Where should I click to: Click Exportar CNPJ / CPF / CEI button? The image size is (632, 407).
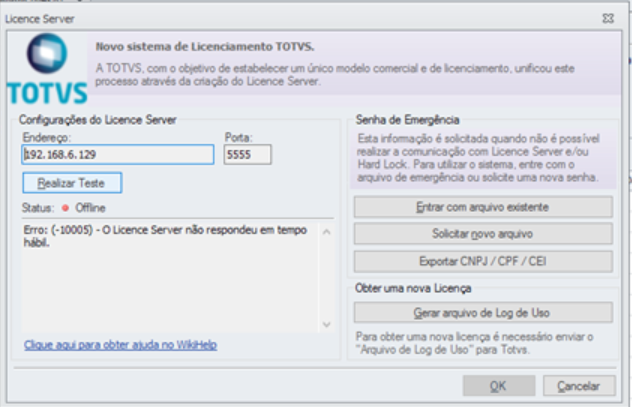483,261
